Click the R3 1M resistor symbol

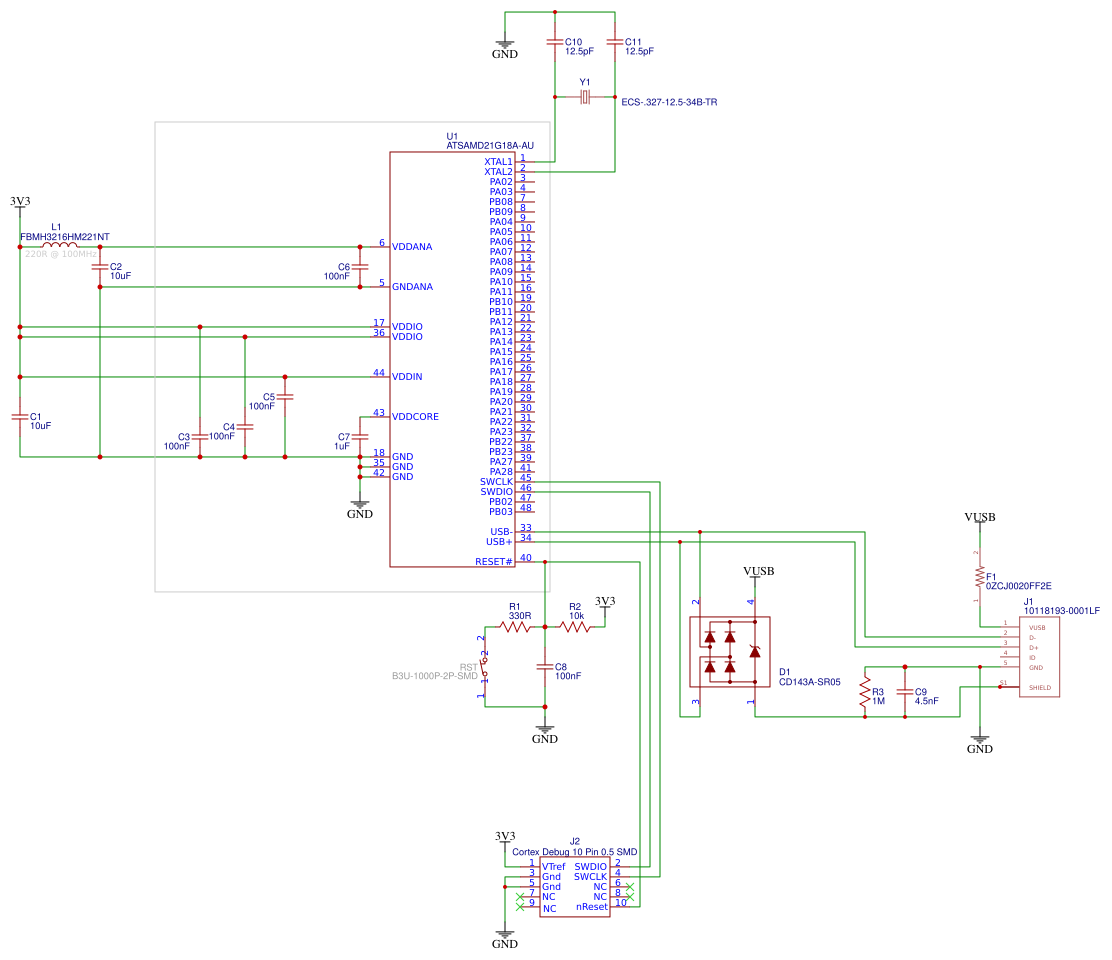pyautogui.click(x=864, y=692)
